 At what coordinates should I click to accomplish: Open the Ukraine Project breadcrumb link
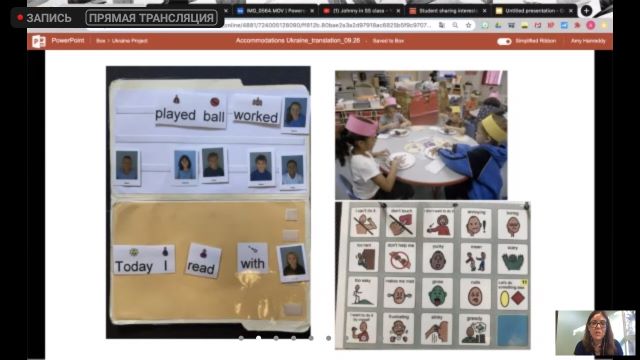(x=129, y=41)
